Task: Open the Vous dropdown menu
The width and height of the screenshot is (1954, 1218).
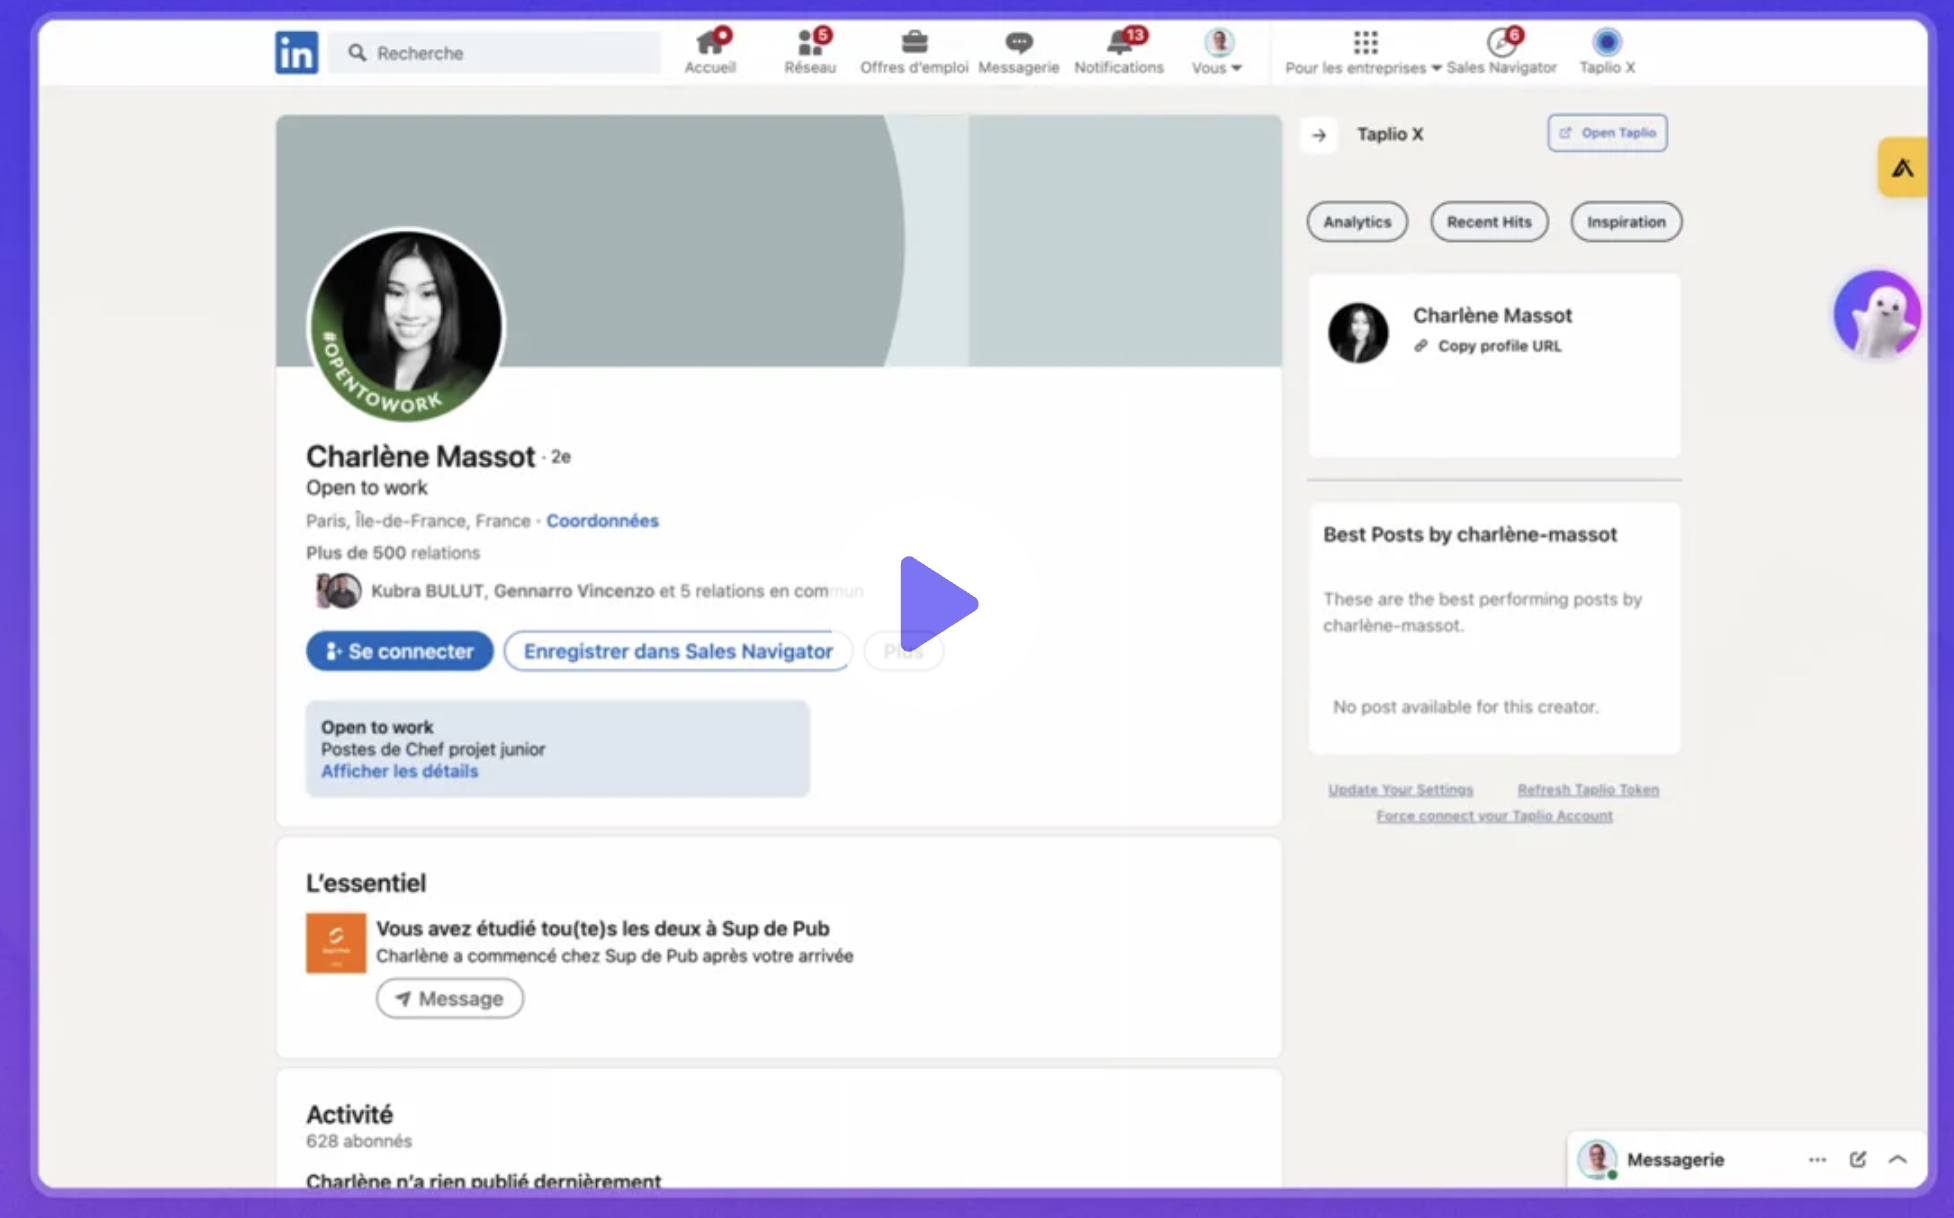Action: 1216,50
